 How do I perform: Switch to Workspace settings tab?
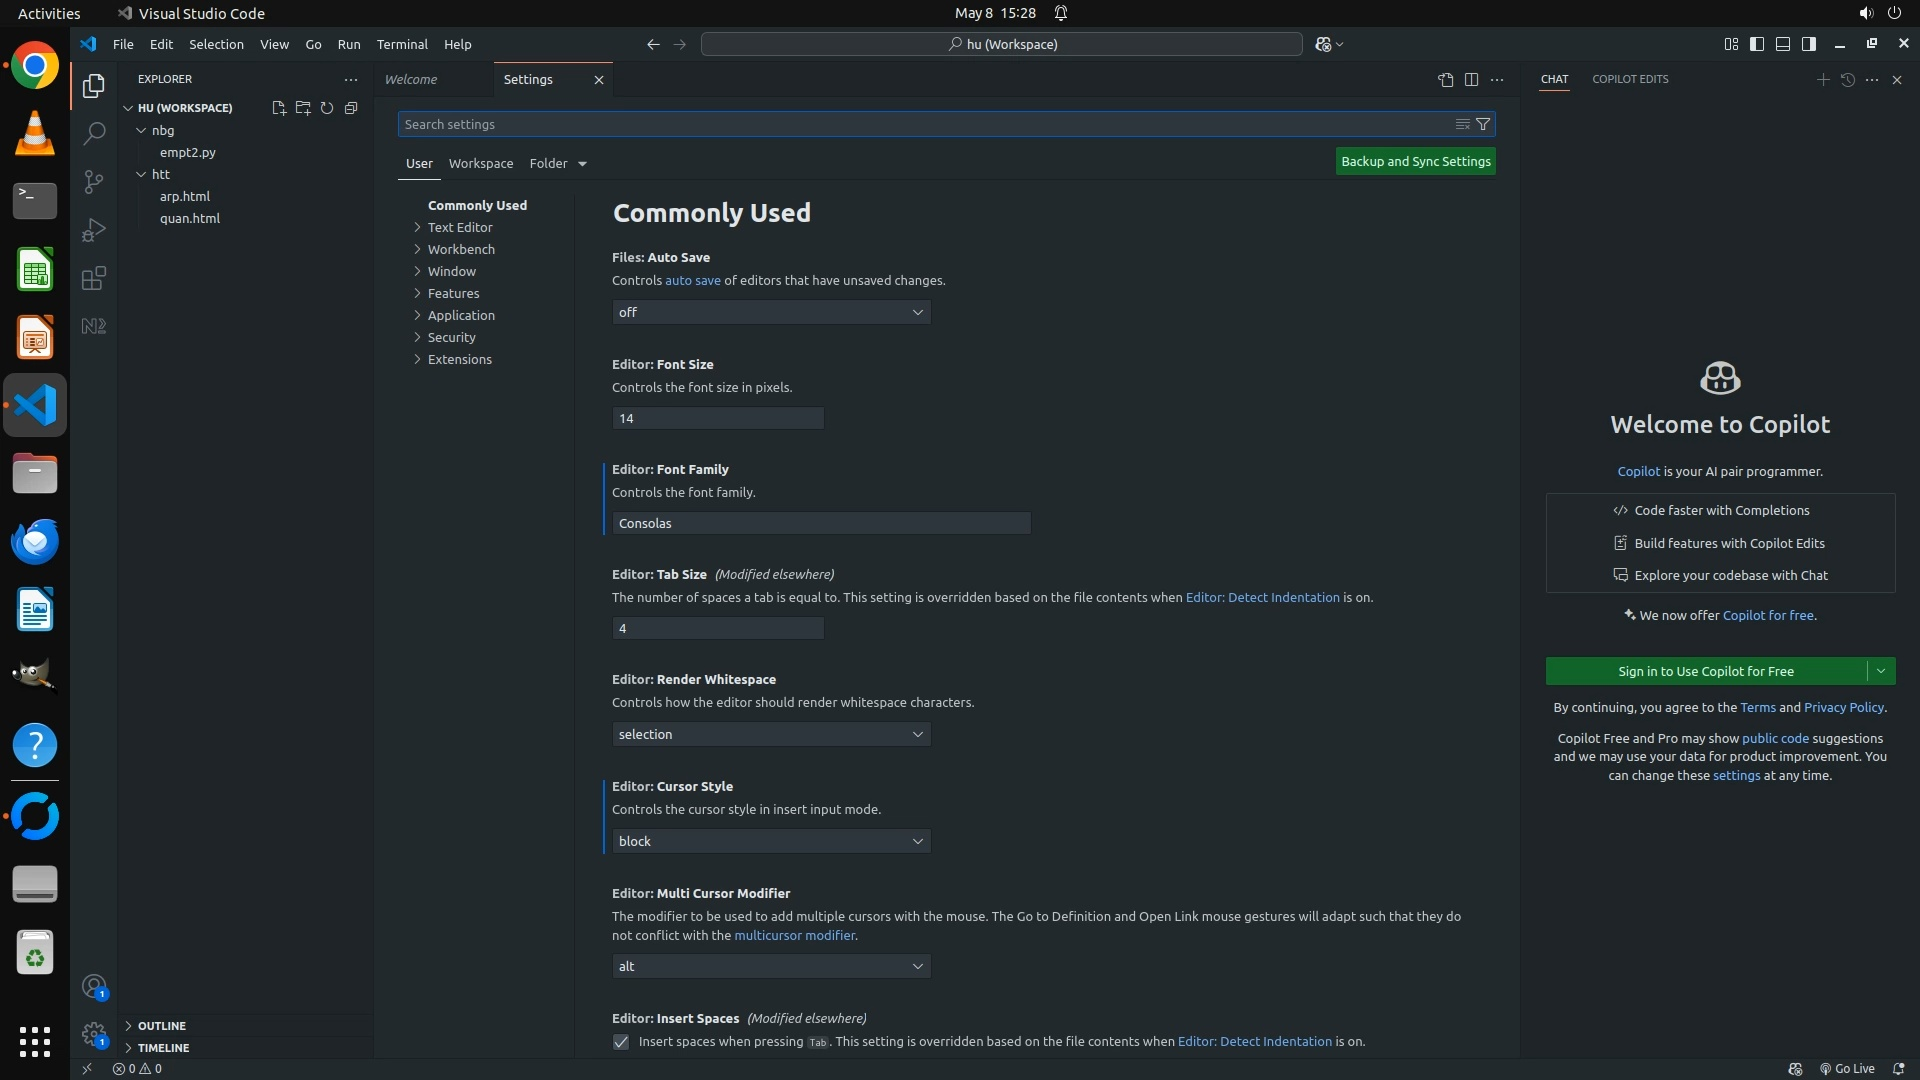[x=481, y=163]
